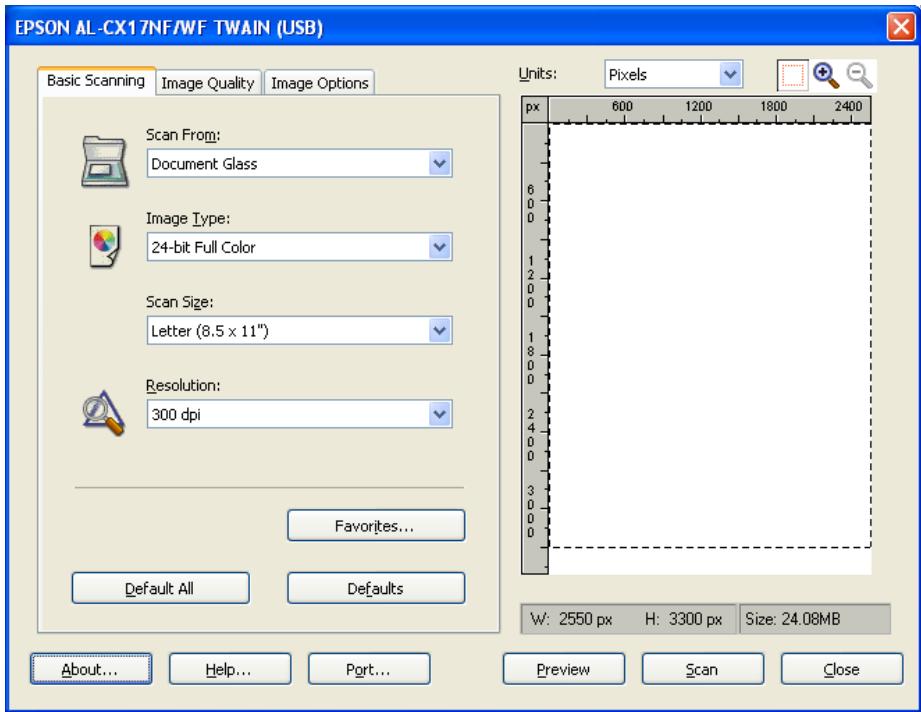This screenshot has width=921, height=712.
Task: Open the Resolution dropdown
Action: coord(300,414)
